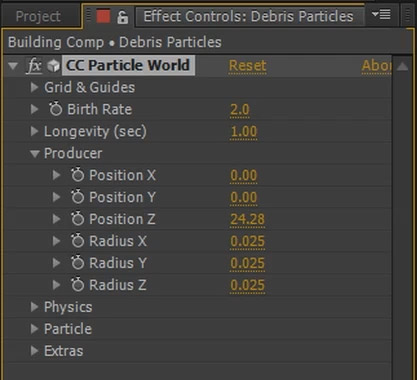Screen dimensions: 417x380
Task: Select the Radius Z label
Action: [x=118, y=285]
